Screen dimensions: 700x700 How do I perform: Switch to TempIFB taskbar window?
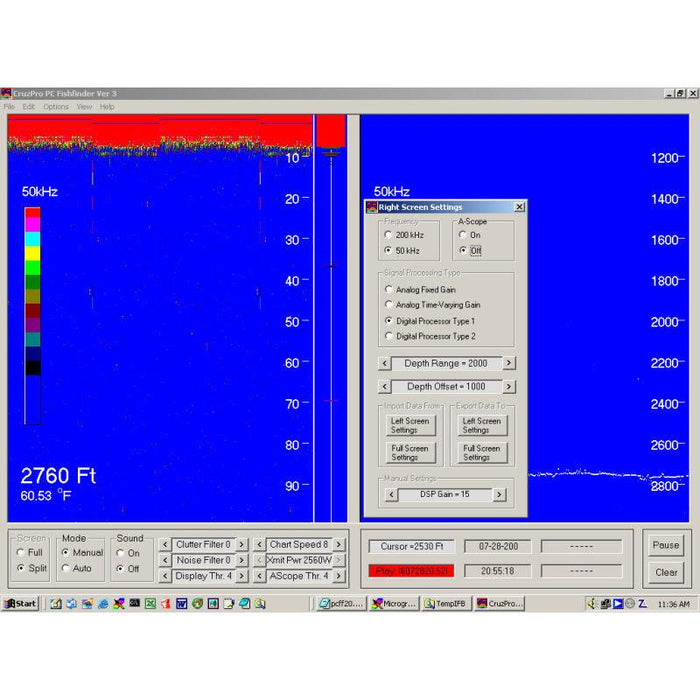pyautogui.click(x=446, y=604)
